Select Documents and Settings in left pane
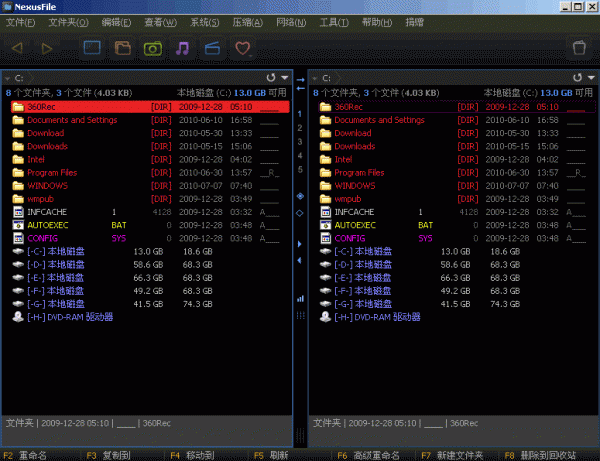 pyautogui.click(x=150, y=120)
